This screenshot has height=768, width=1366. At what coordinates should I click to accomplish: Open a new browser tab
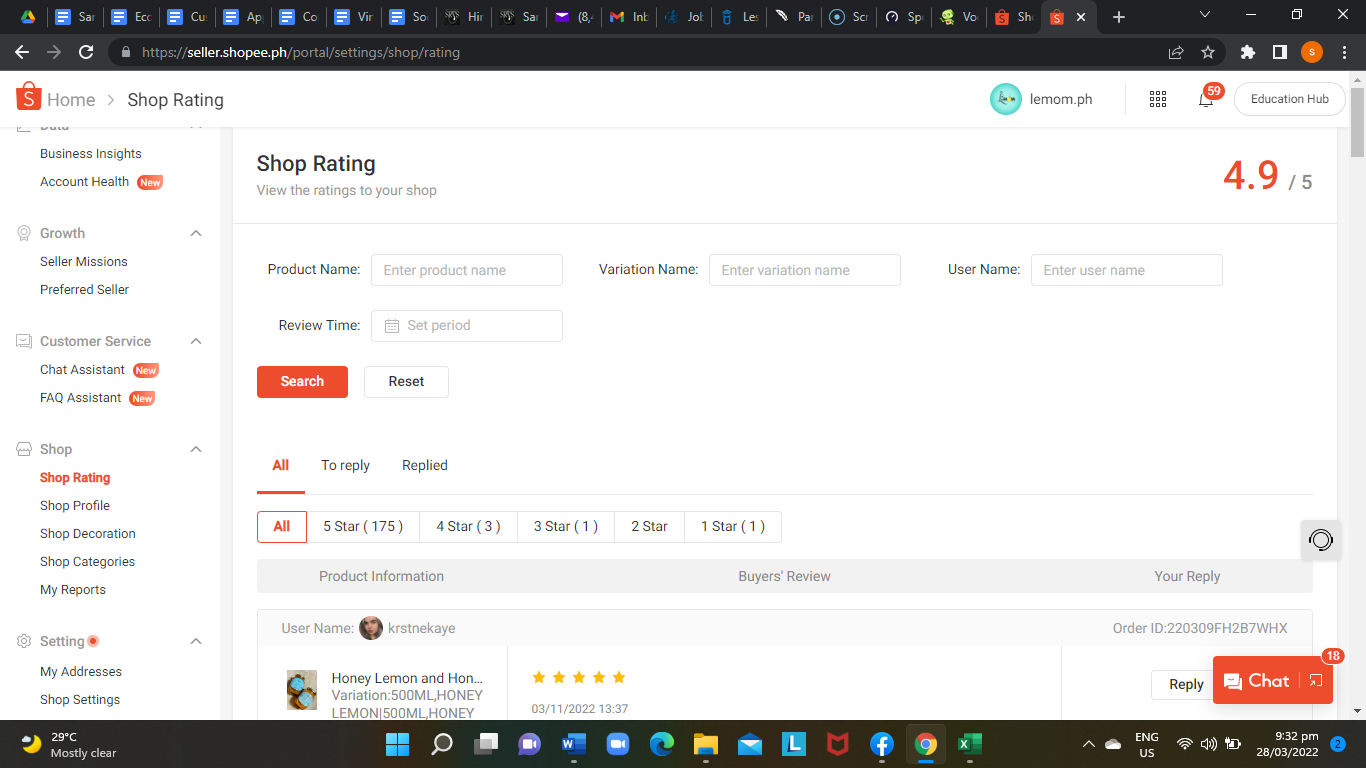pos(1119,17)
